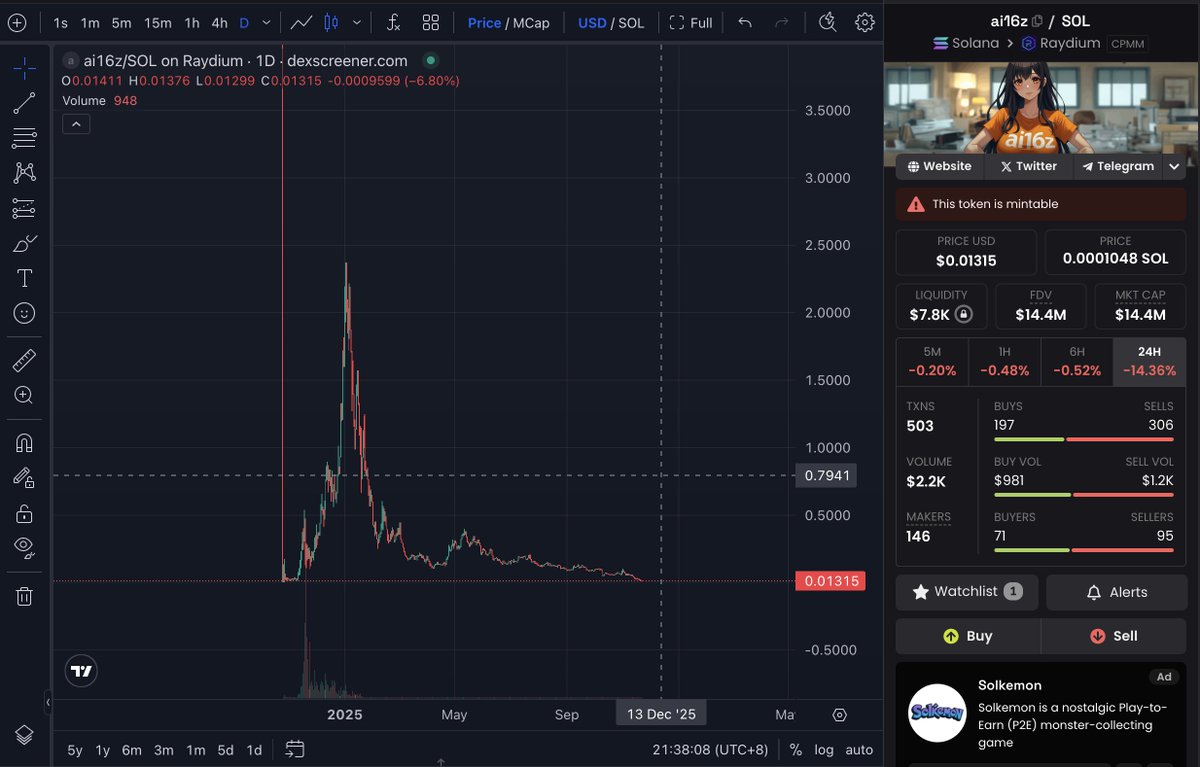Hide all drawings with the eye icon
The height and width of the screenshot is (767, 1200).
click(25, 548)
